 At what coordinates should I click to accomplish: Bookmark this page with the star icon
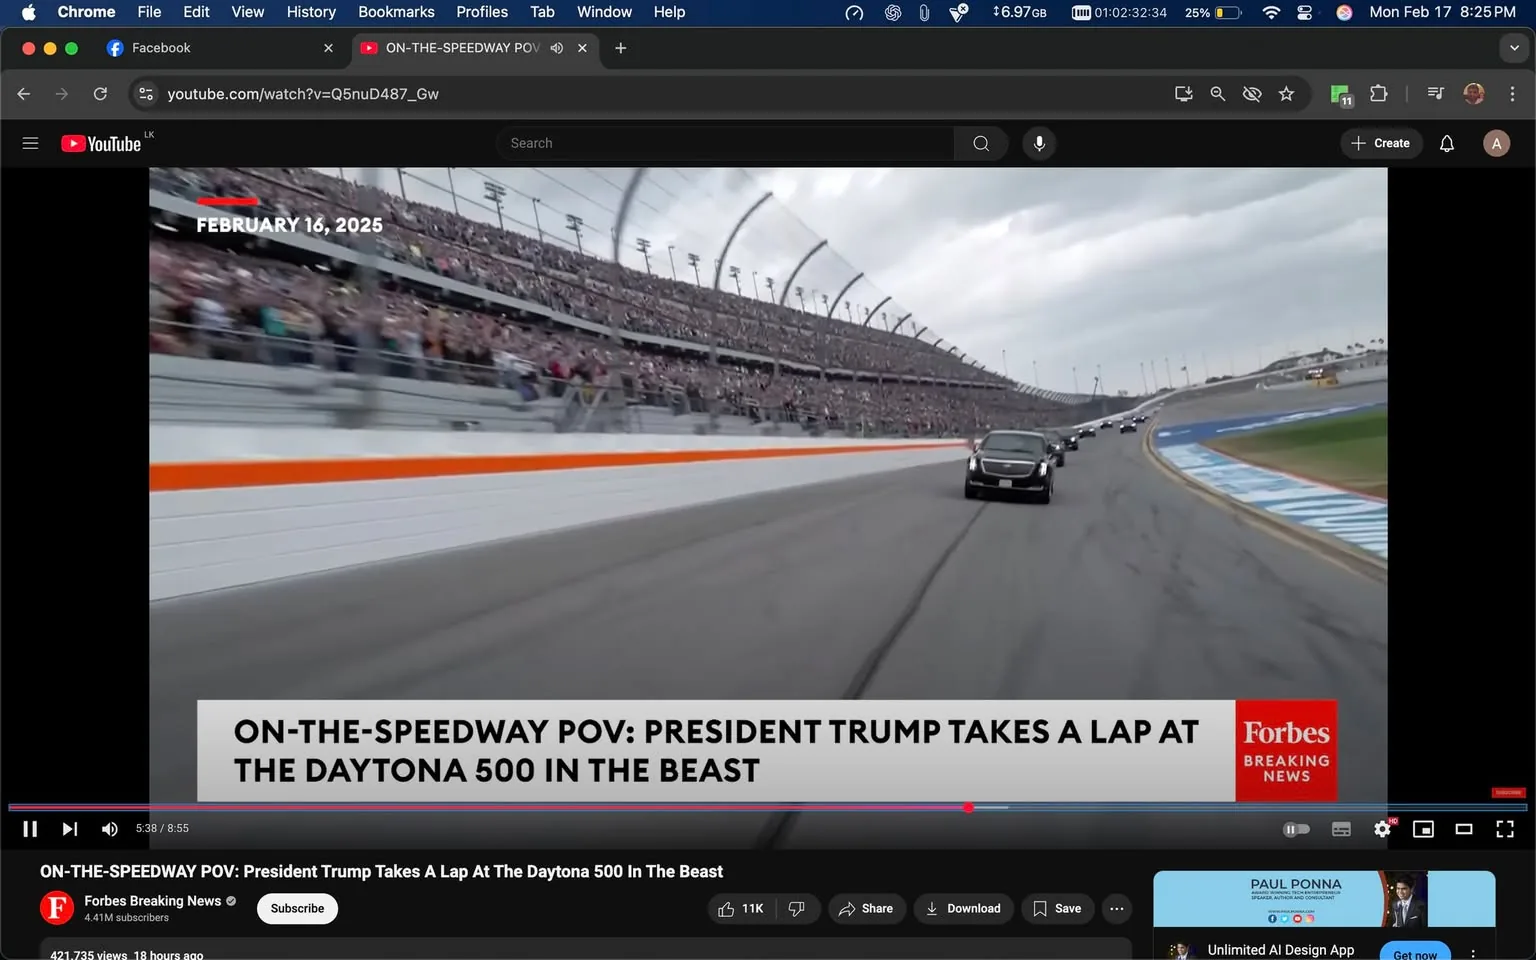(x=1286, y=93)
